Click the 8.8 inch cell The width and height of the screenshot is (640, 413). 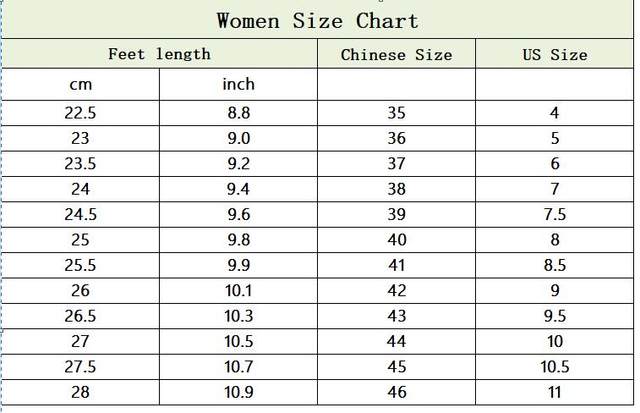[x=238, y=113]
